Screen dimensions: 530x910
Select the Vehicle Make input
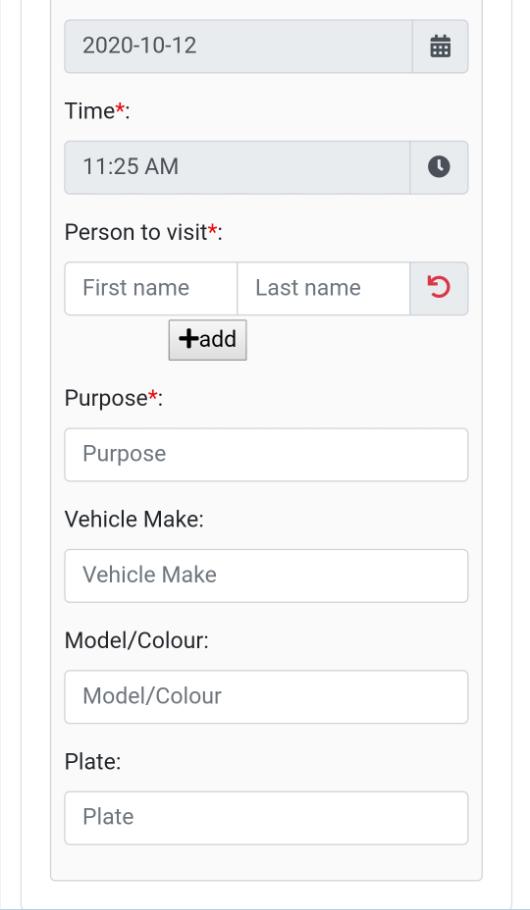266,576
